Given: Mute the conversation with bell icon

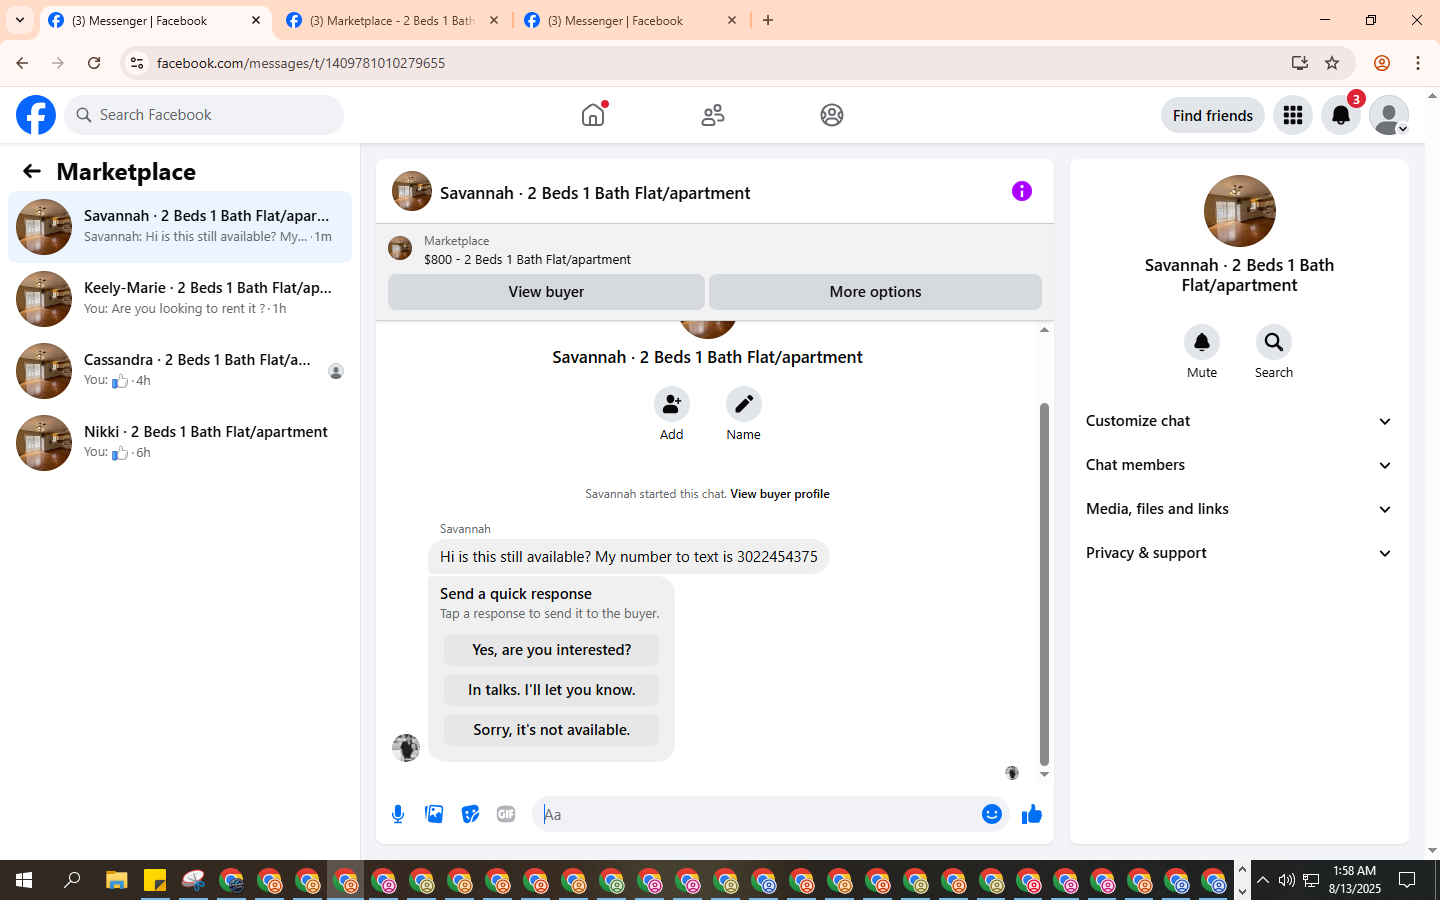Looking at the screenshot, I should coord(1202,342).
